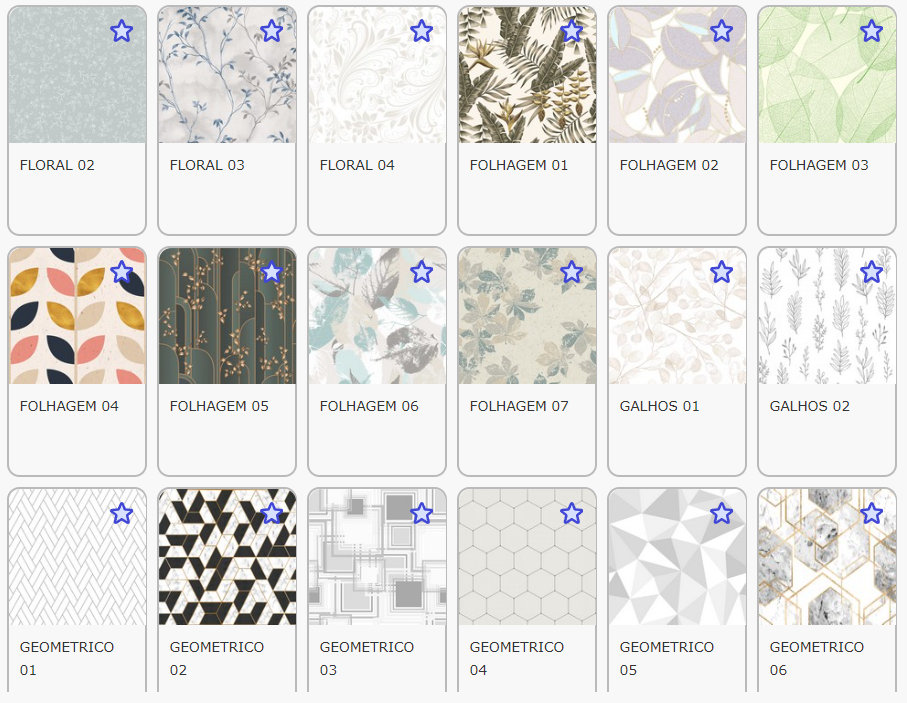Screen dimensions: 907x703
Task: Star the FOLHAGEM 04 pattern
Action: point(121,272)
